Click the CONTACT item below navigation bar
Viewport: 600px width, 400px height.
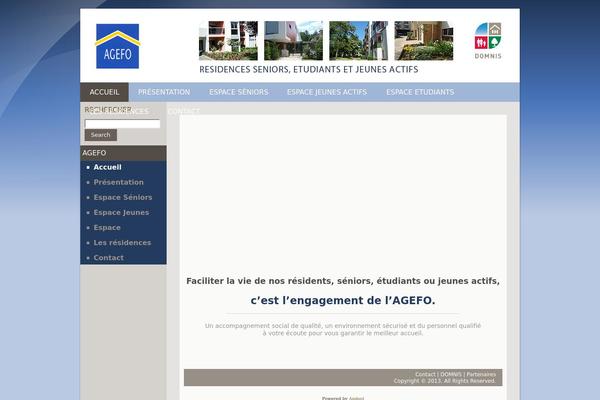tap(184, 111)
